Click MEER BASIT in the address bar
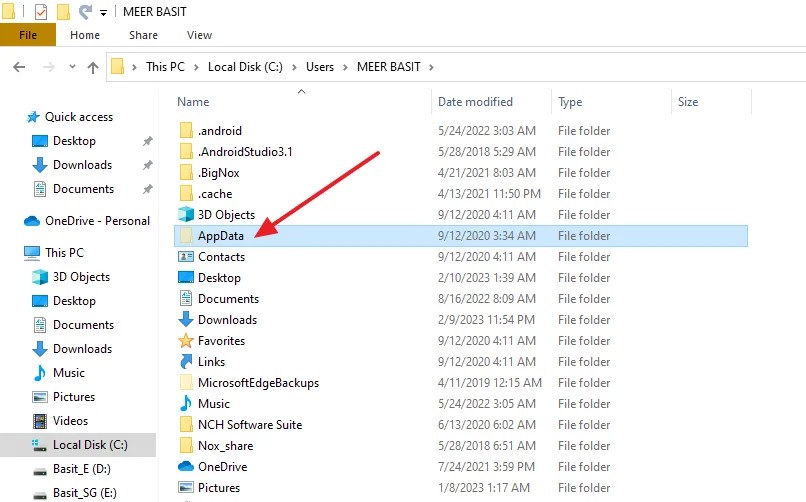 click(x=389, y=67)
